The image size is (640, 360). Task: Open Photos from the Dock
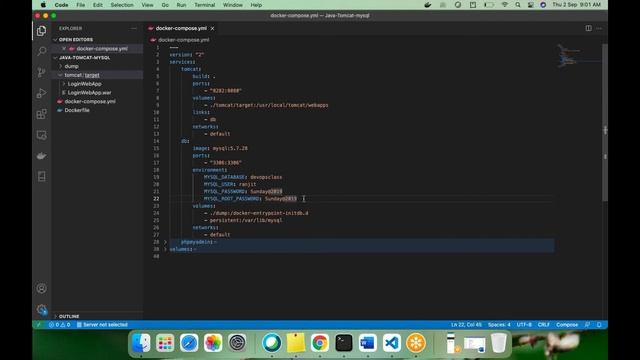(213, 342)
